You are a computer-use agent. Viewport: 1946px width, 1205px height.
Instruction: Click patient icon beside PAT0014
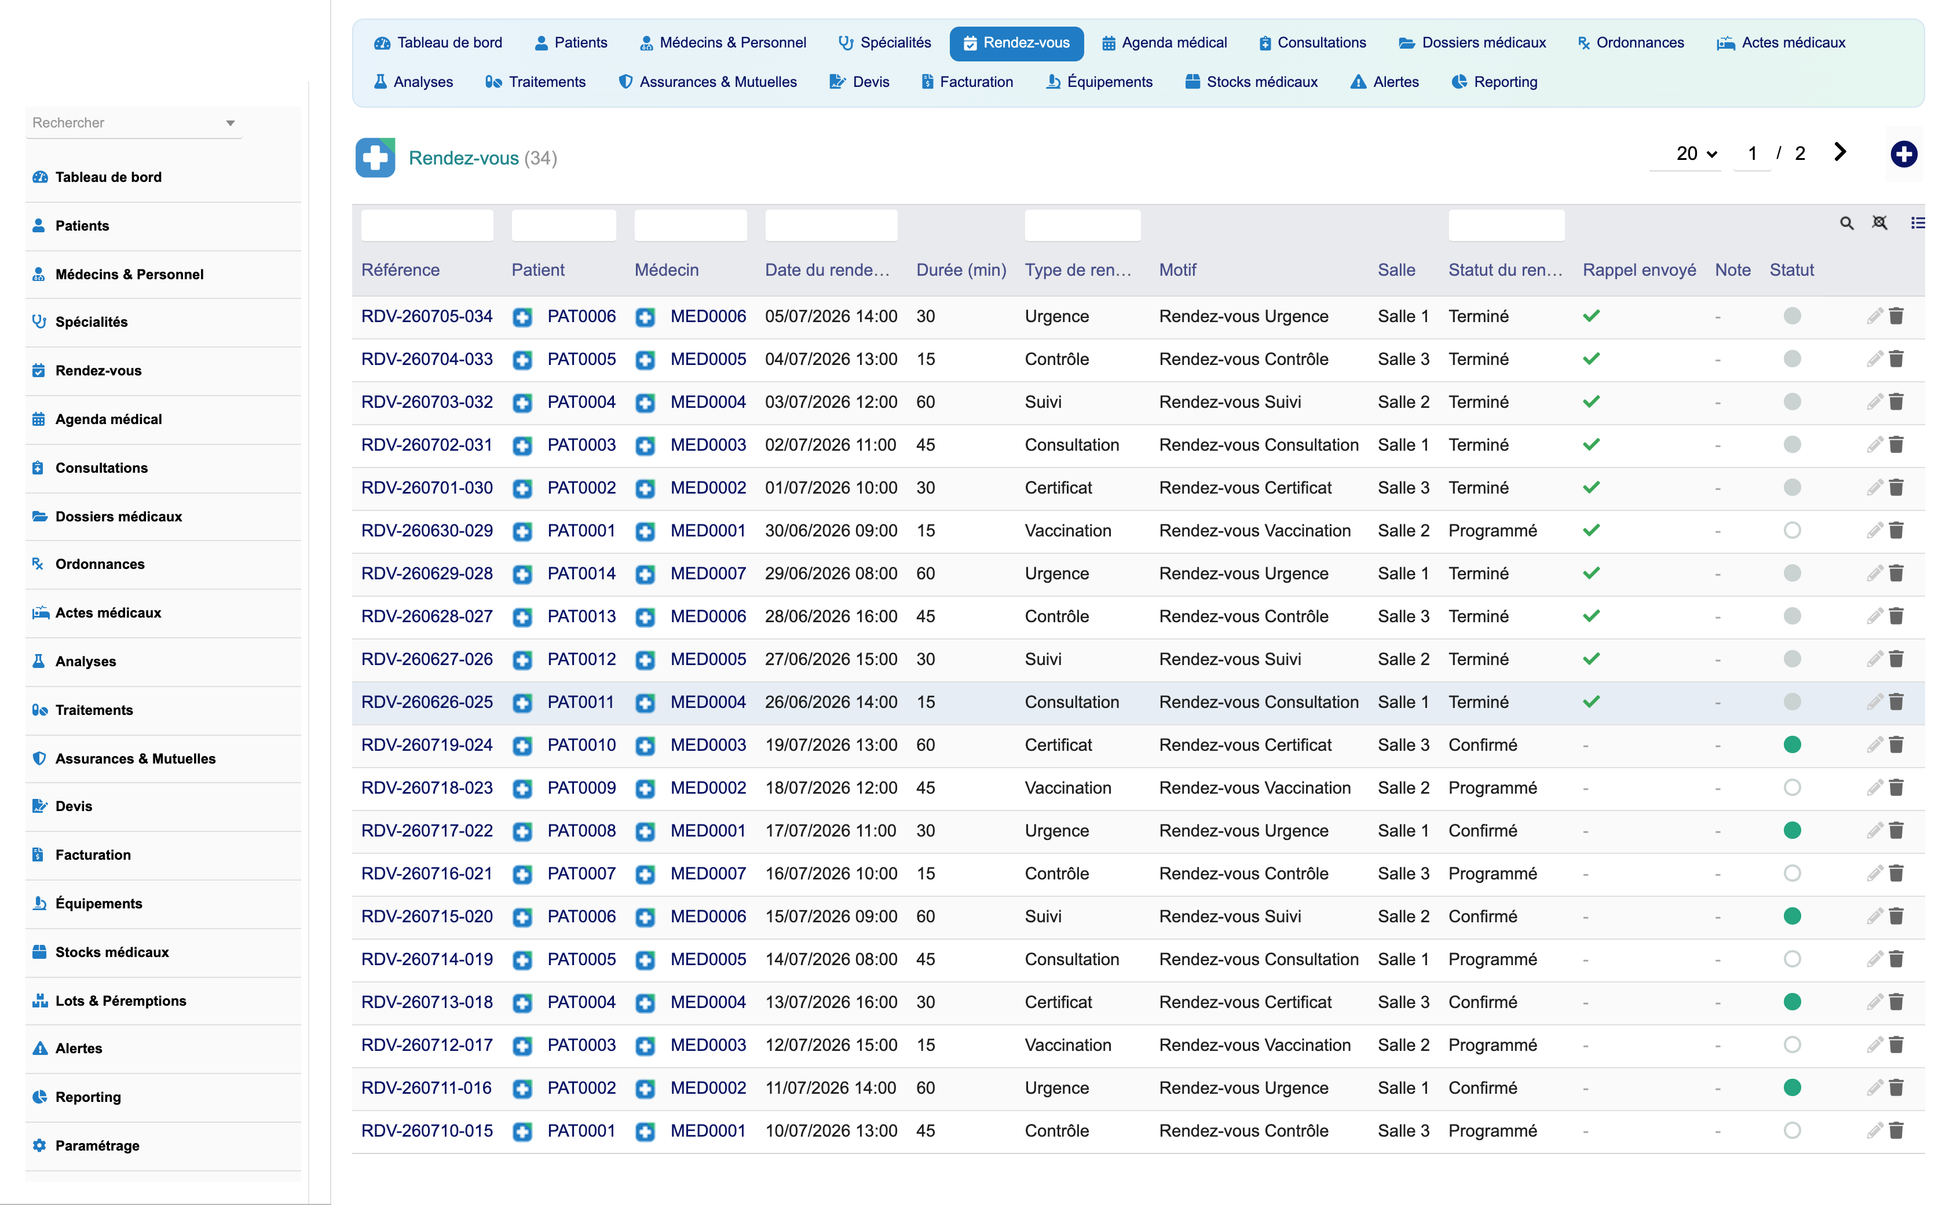tap(522, 575)
